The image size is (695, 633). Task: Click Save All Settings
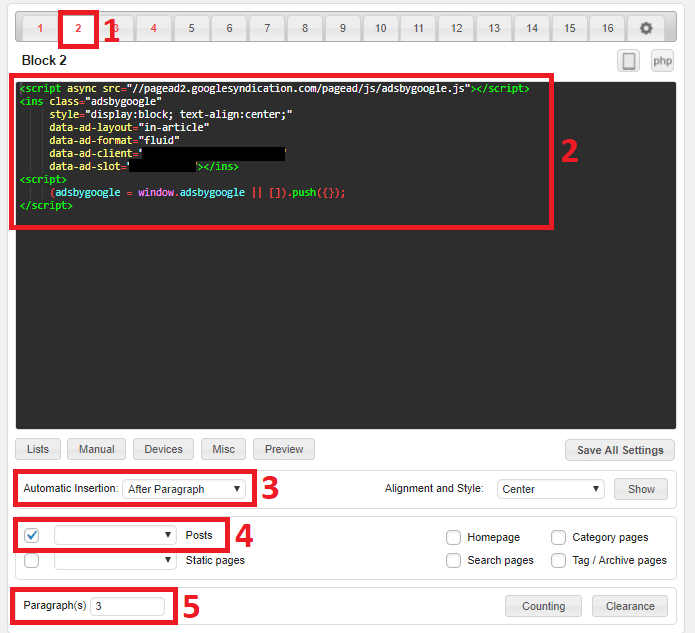[x=620, y=450]
